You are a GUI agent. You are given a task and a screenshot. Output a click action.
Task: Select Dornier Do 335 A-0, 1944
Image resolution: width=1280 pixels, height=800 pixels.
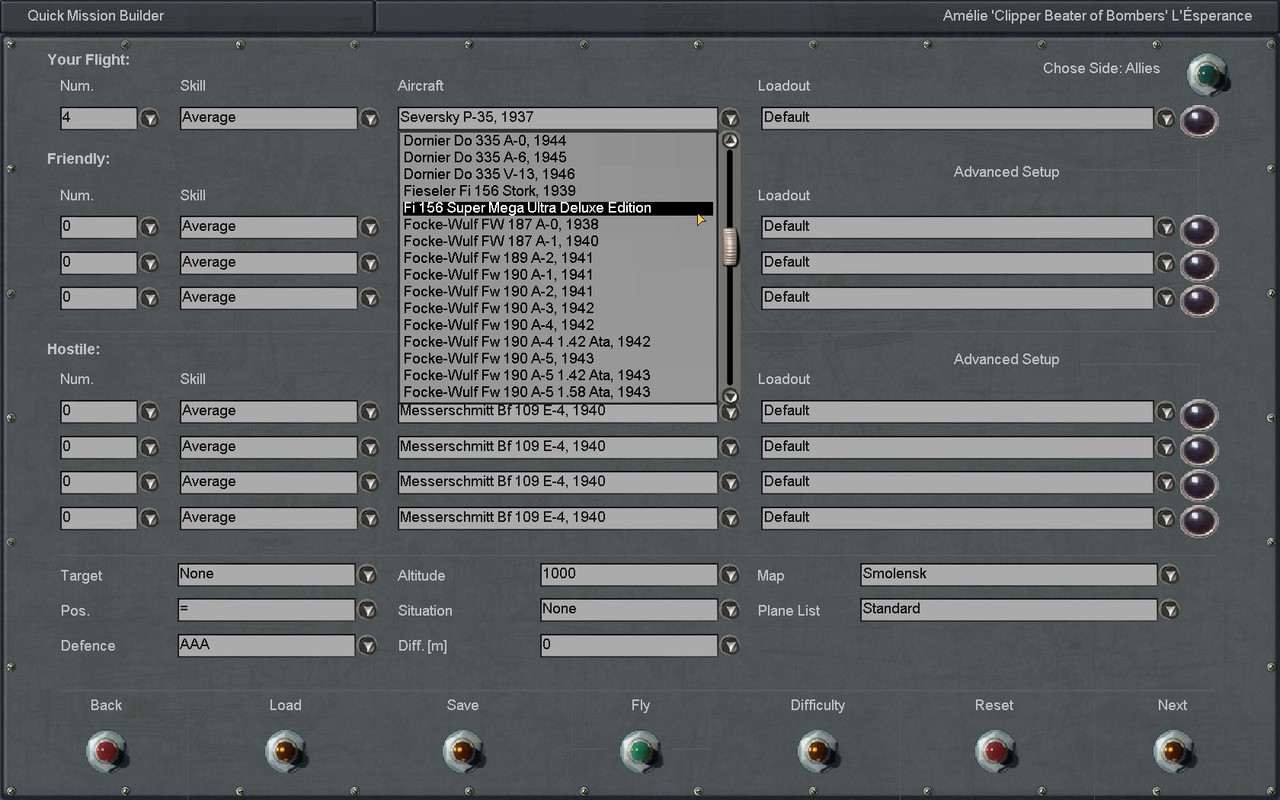557,141
